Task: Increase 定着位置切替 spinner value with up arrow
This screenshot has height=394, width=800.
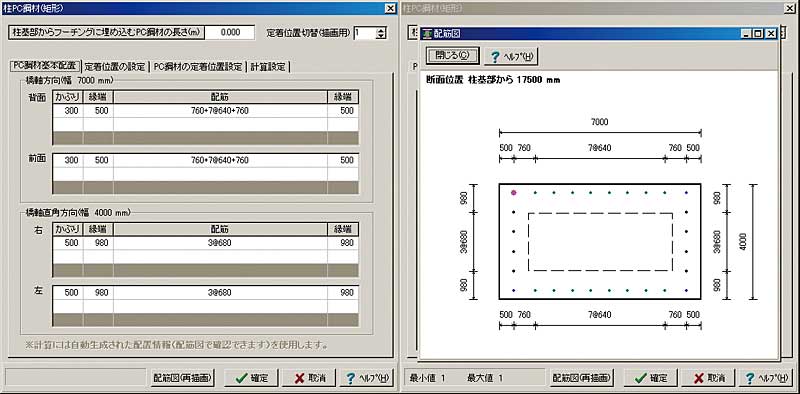Action: pyautogui.click(x=381, y=30)
